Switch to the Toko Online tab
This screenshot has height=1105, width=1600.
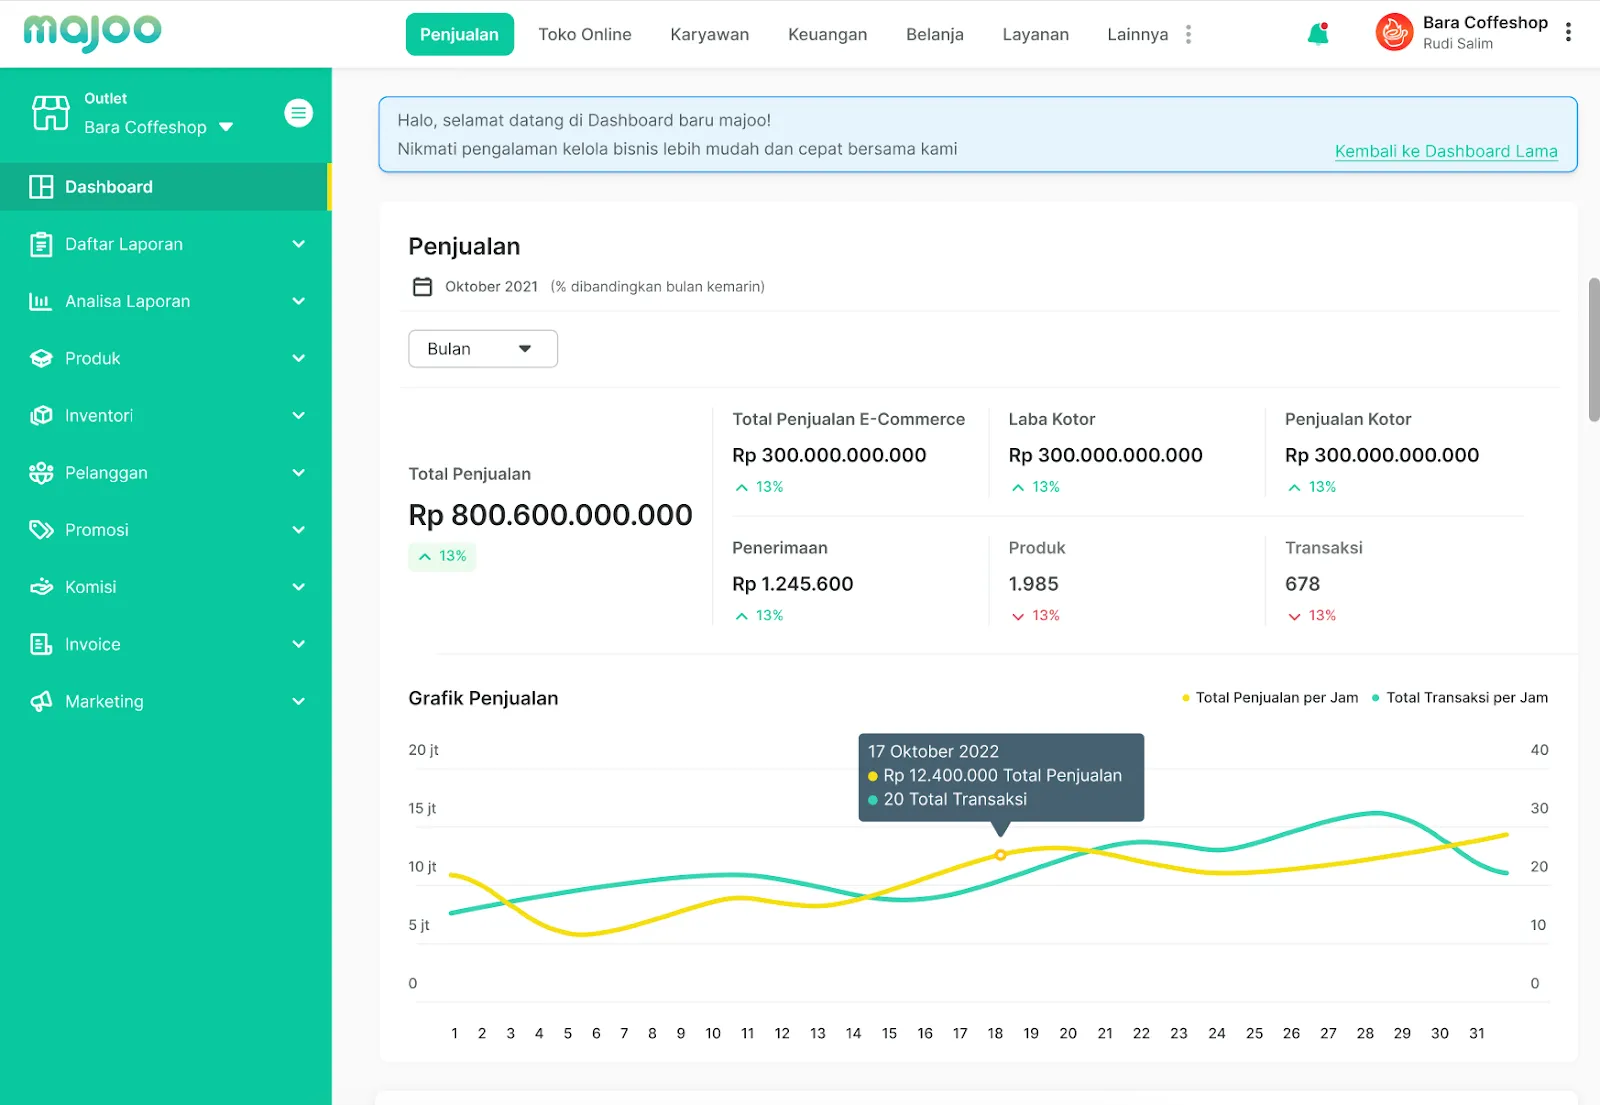[584, 34]
